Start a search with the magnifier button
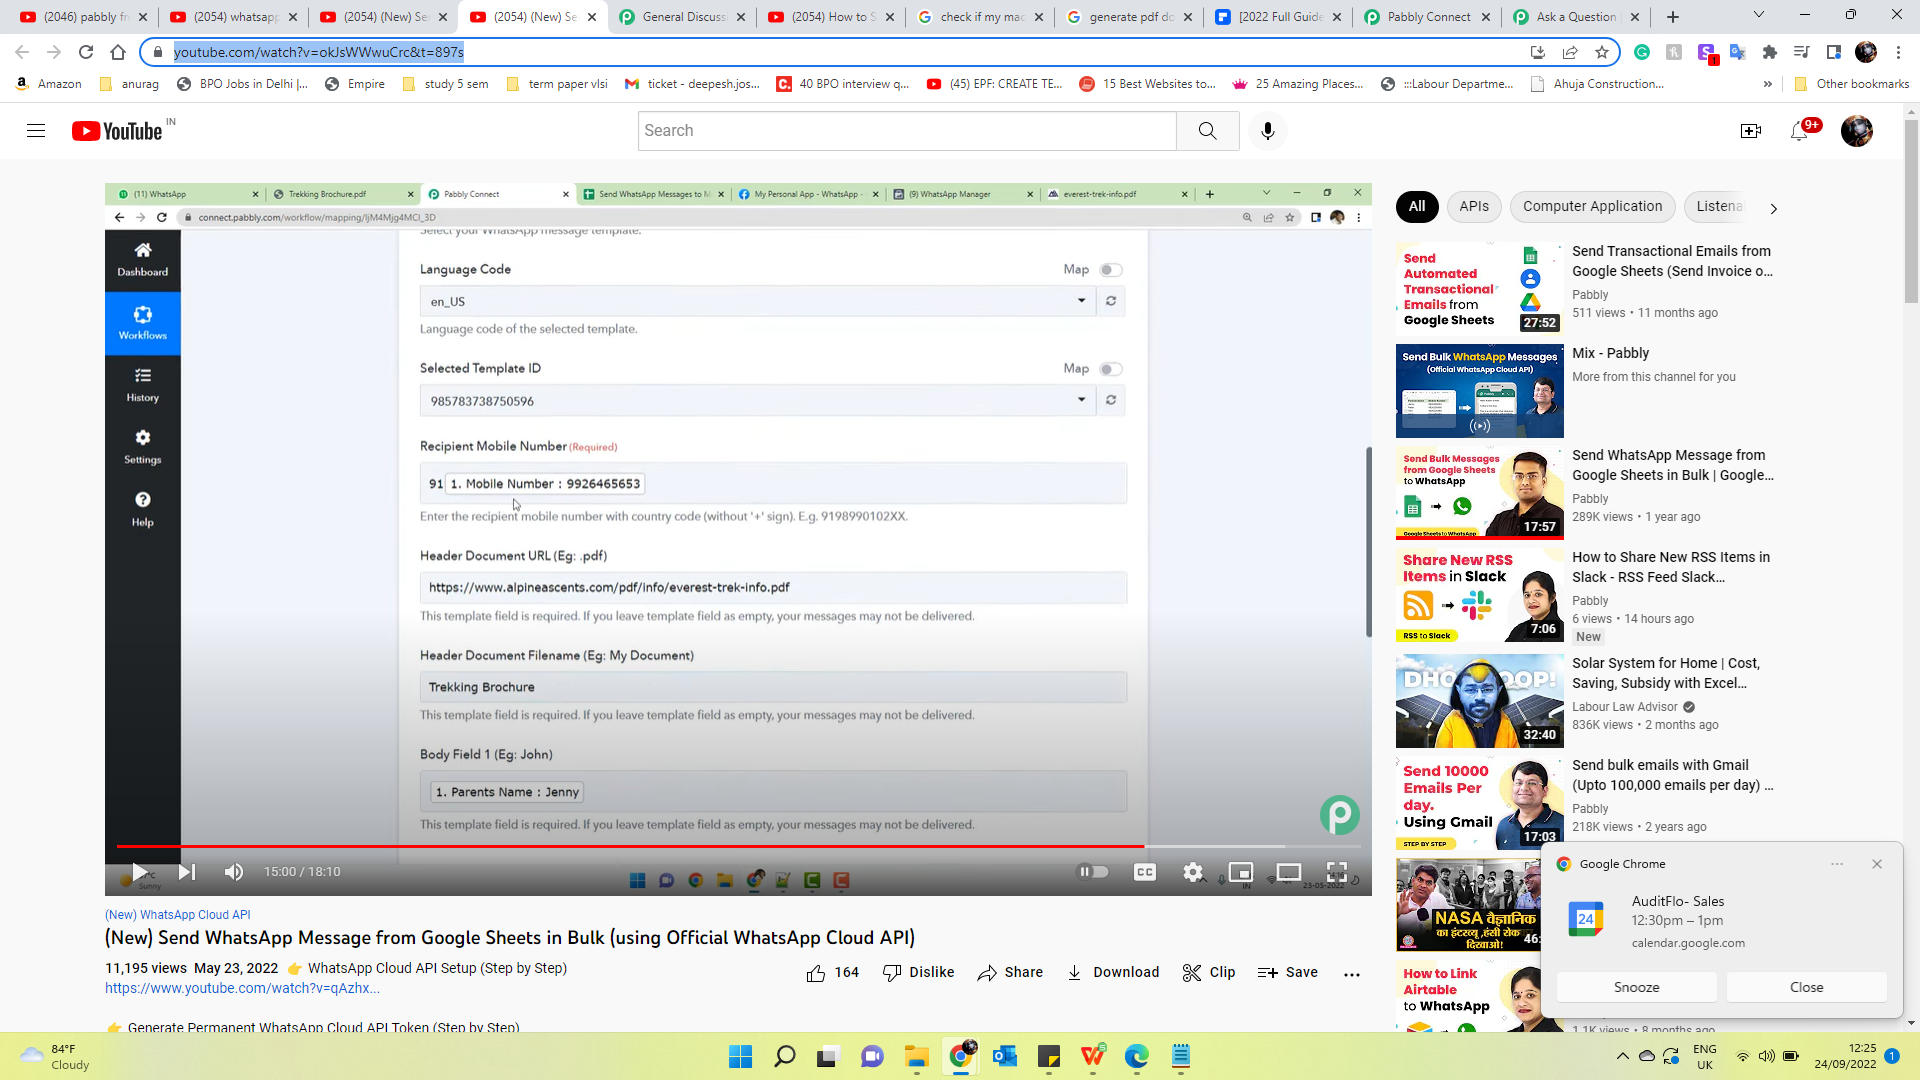 (1207, 131)
